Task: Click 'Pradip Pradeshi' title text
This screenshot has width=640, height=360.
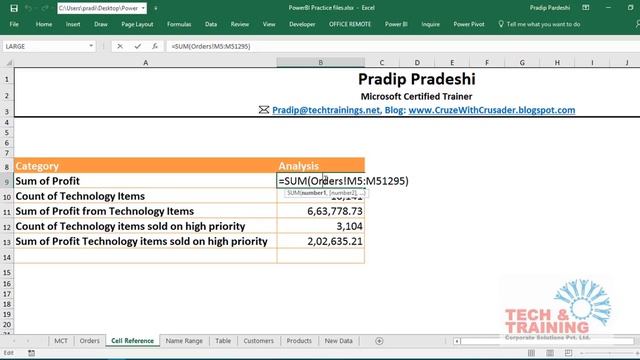Action: (x=417, y=79)
